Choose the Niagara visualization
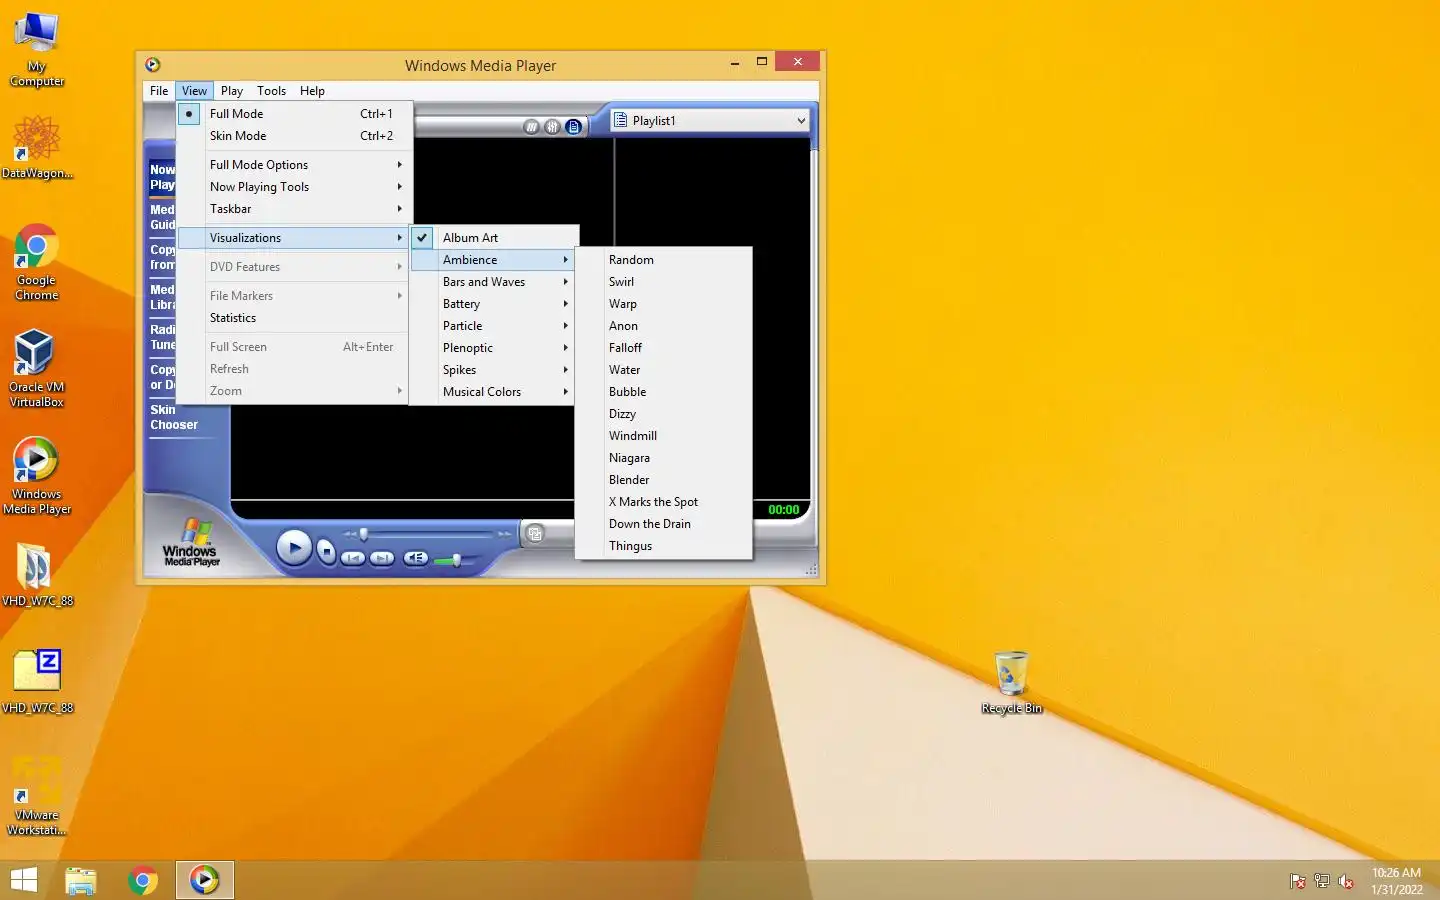The height and width of the screenshot is (900, 1440). click(663, 458)
